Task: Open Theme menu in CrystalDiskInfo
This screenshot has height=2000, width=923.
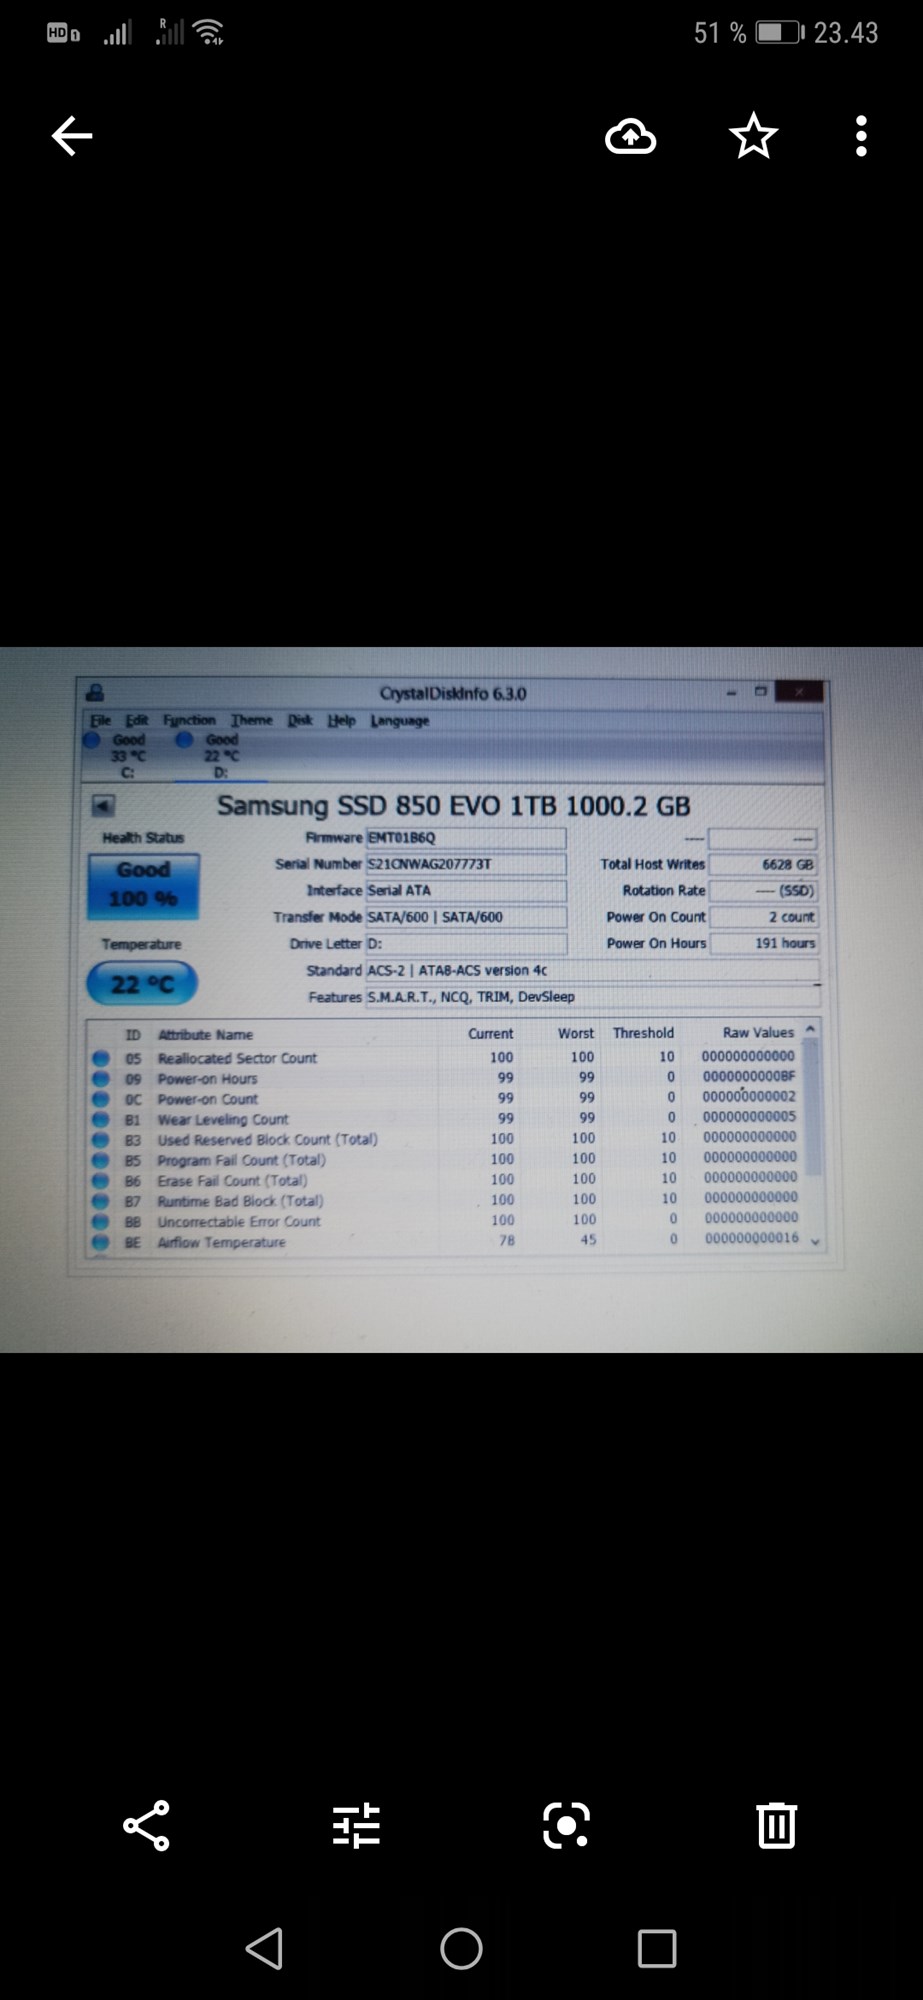Action: [251, 720]
